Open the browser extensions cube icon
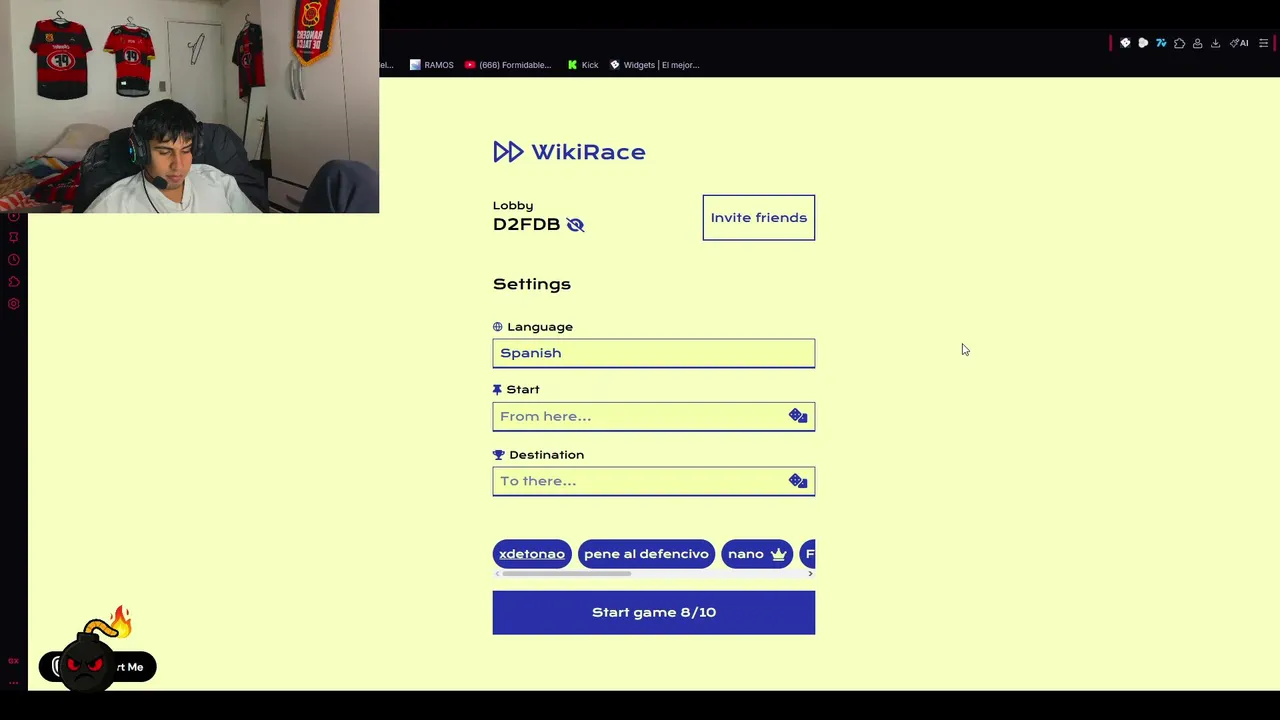Screen dimensions: 1280x720 pos(1179,44)
